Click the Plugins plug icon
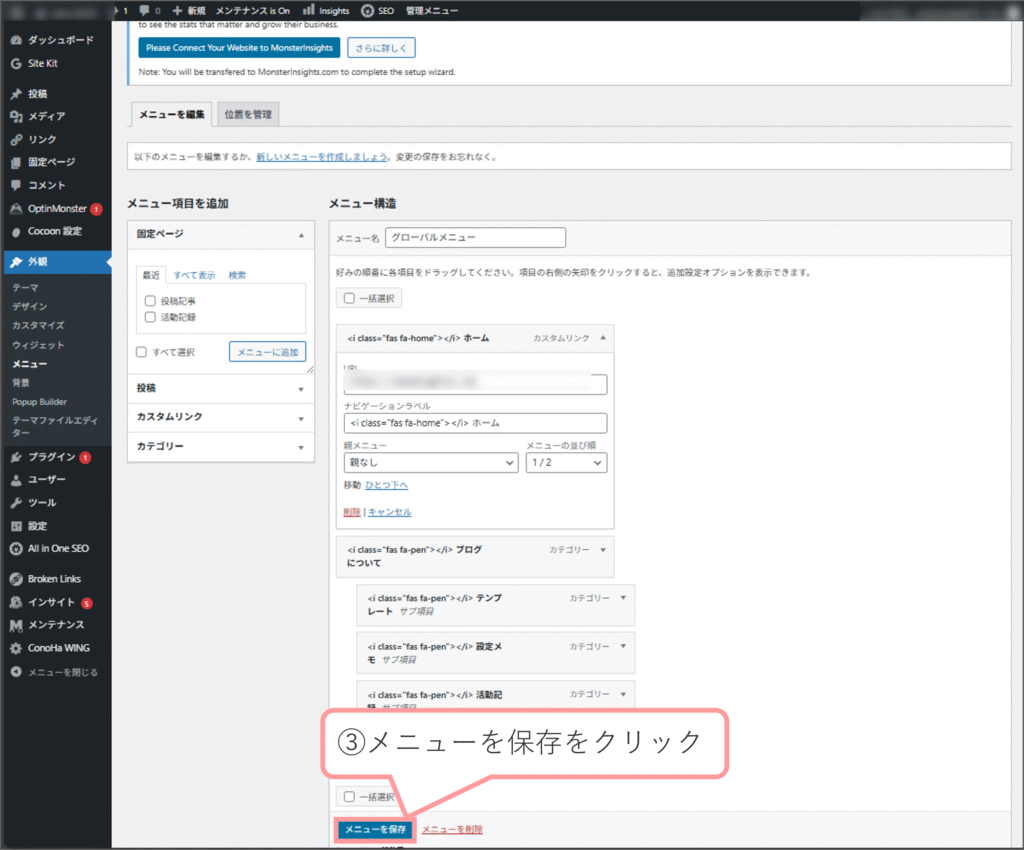This screenshot has height=850, width=1024. pyautogui.click(x=16, y=457)
